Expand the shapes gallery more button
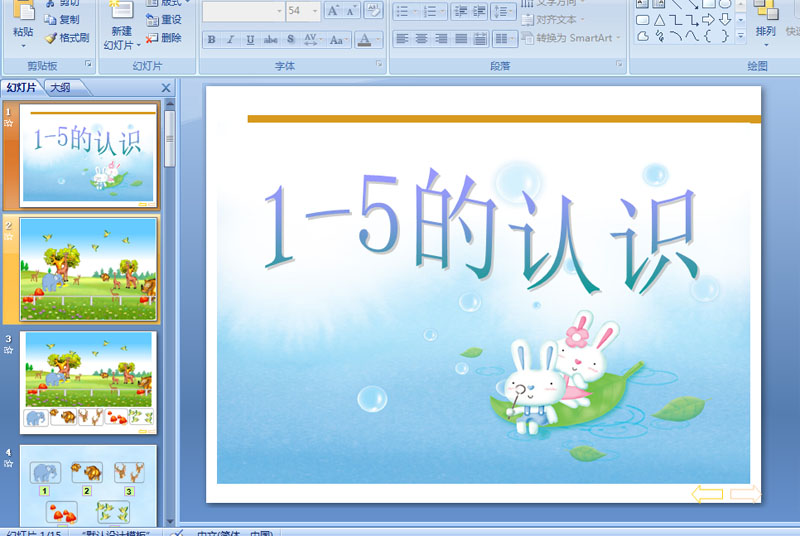The image size is (800, 536). click(x=741, y=36)
